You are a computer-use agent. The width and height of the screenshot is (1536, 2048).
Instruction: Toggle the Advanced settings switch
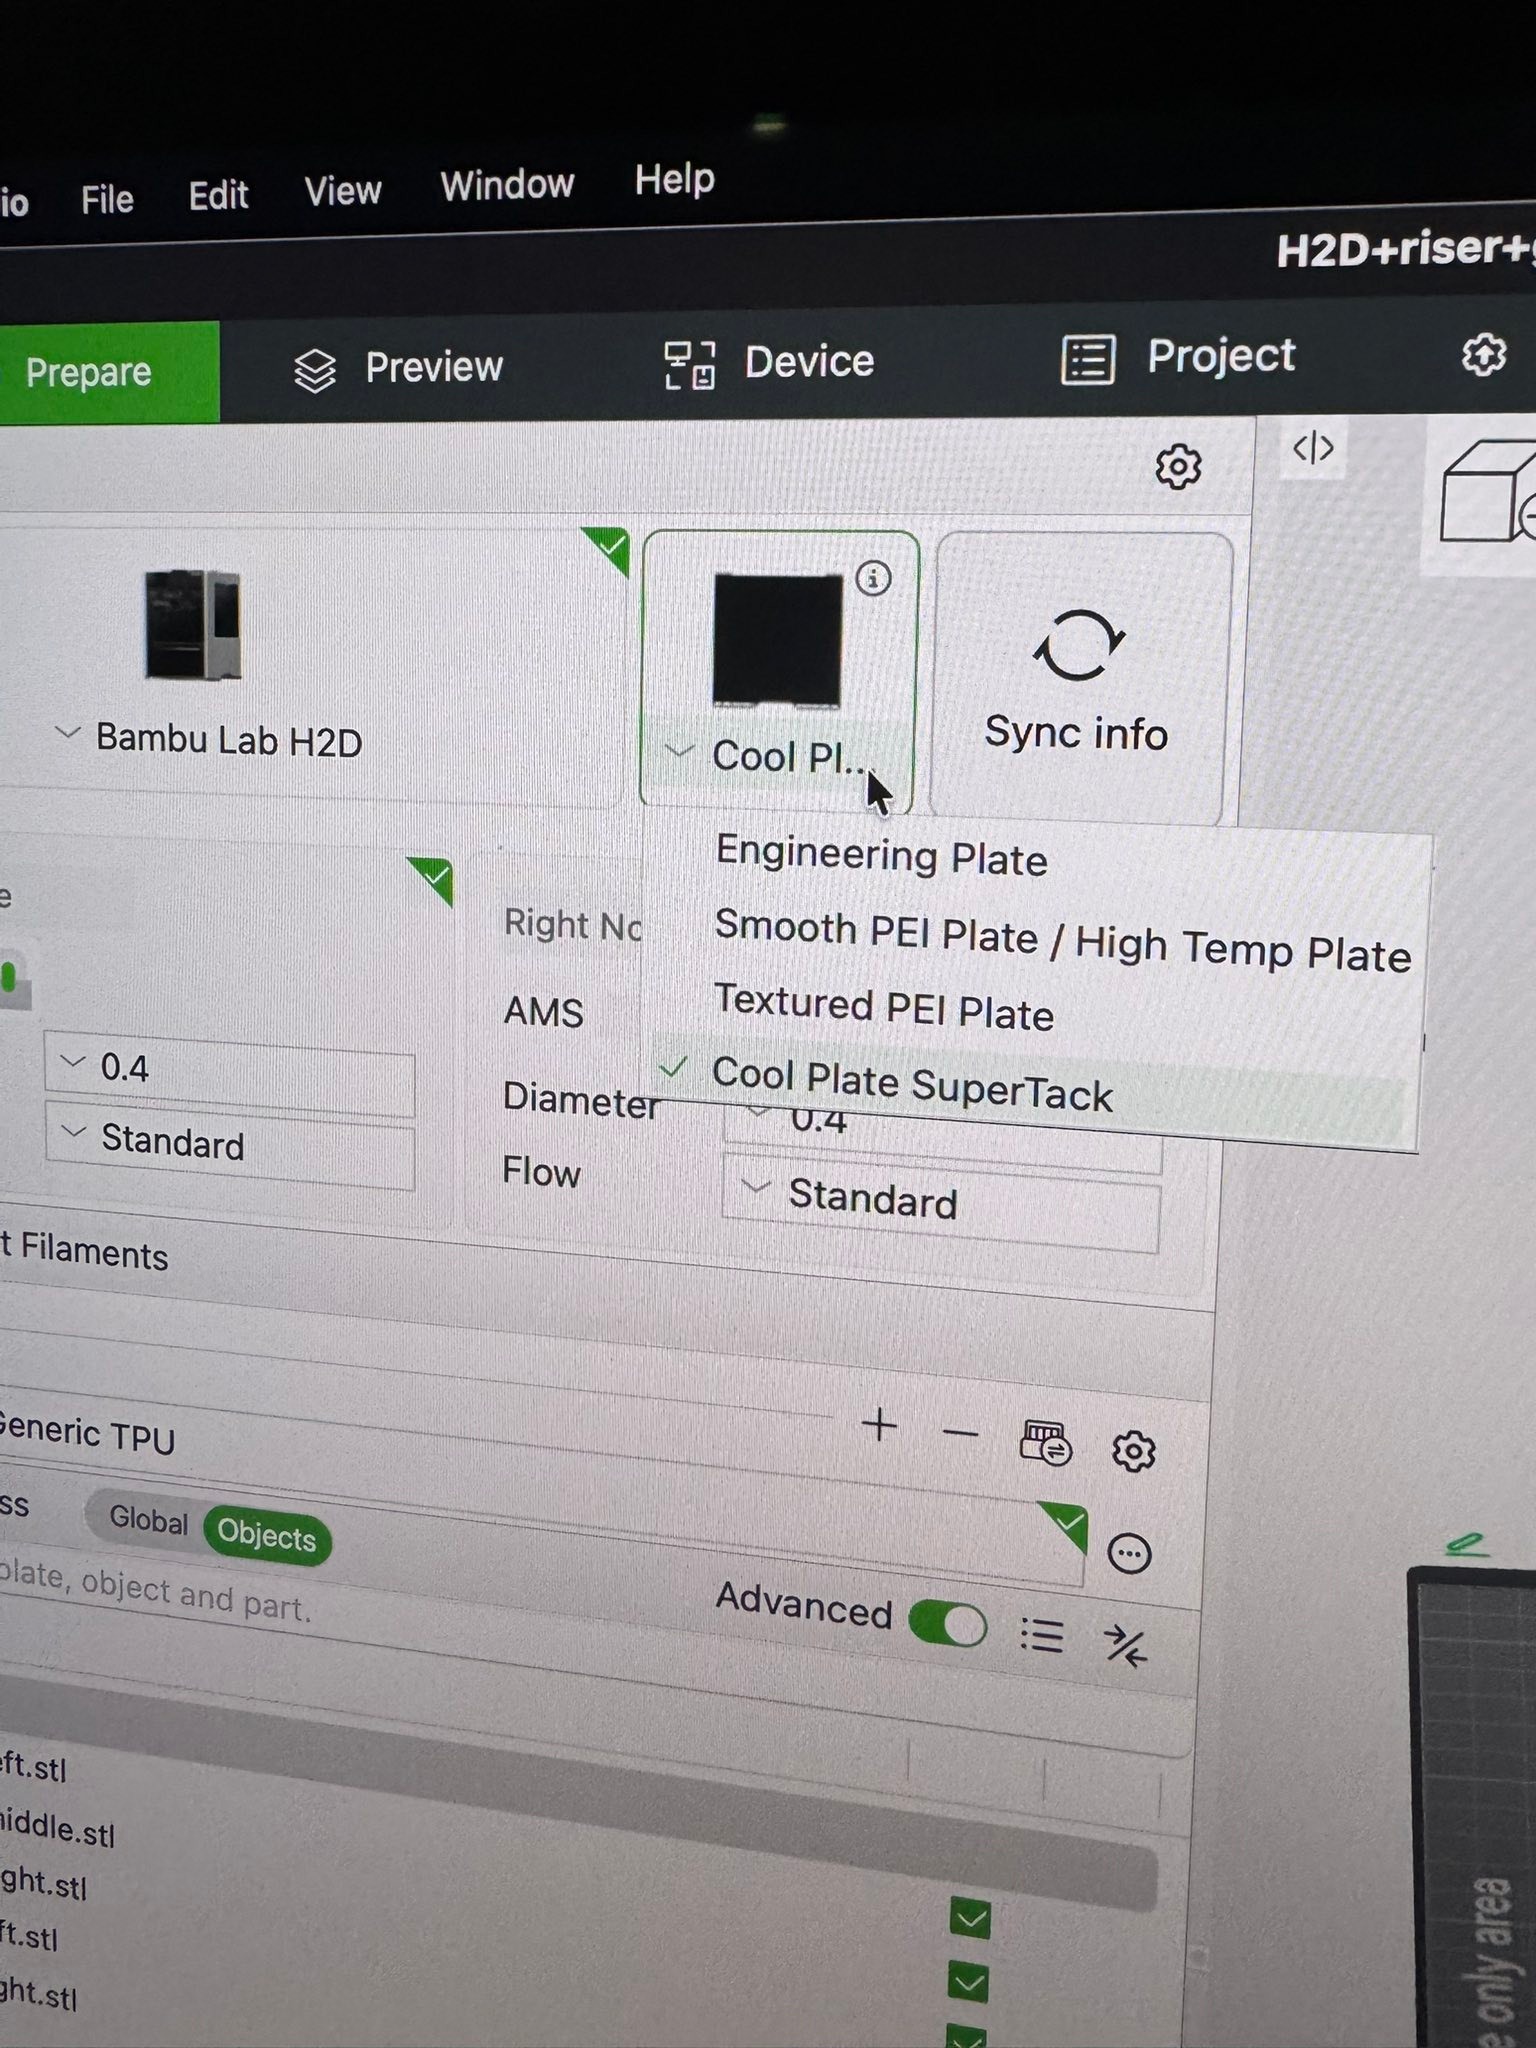(x=947, y=1624)
